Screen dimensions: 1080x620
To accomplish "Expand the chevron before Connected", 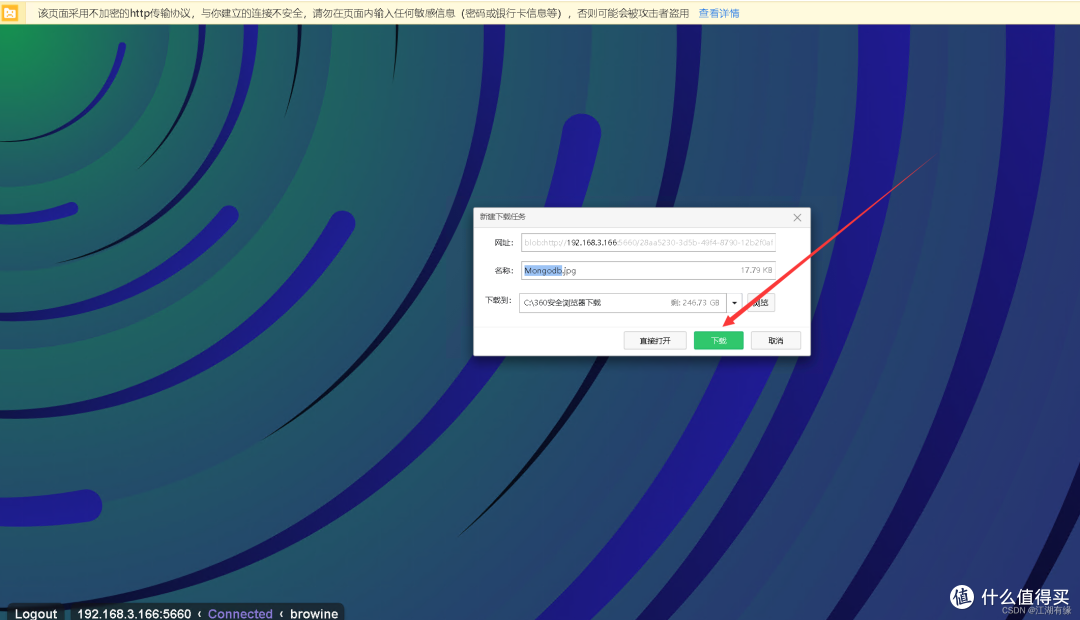I will point(200,613).
